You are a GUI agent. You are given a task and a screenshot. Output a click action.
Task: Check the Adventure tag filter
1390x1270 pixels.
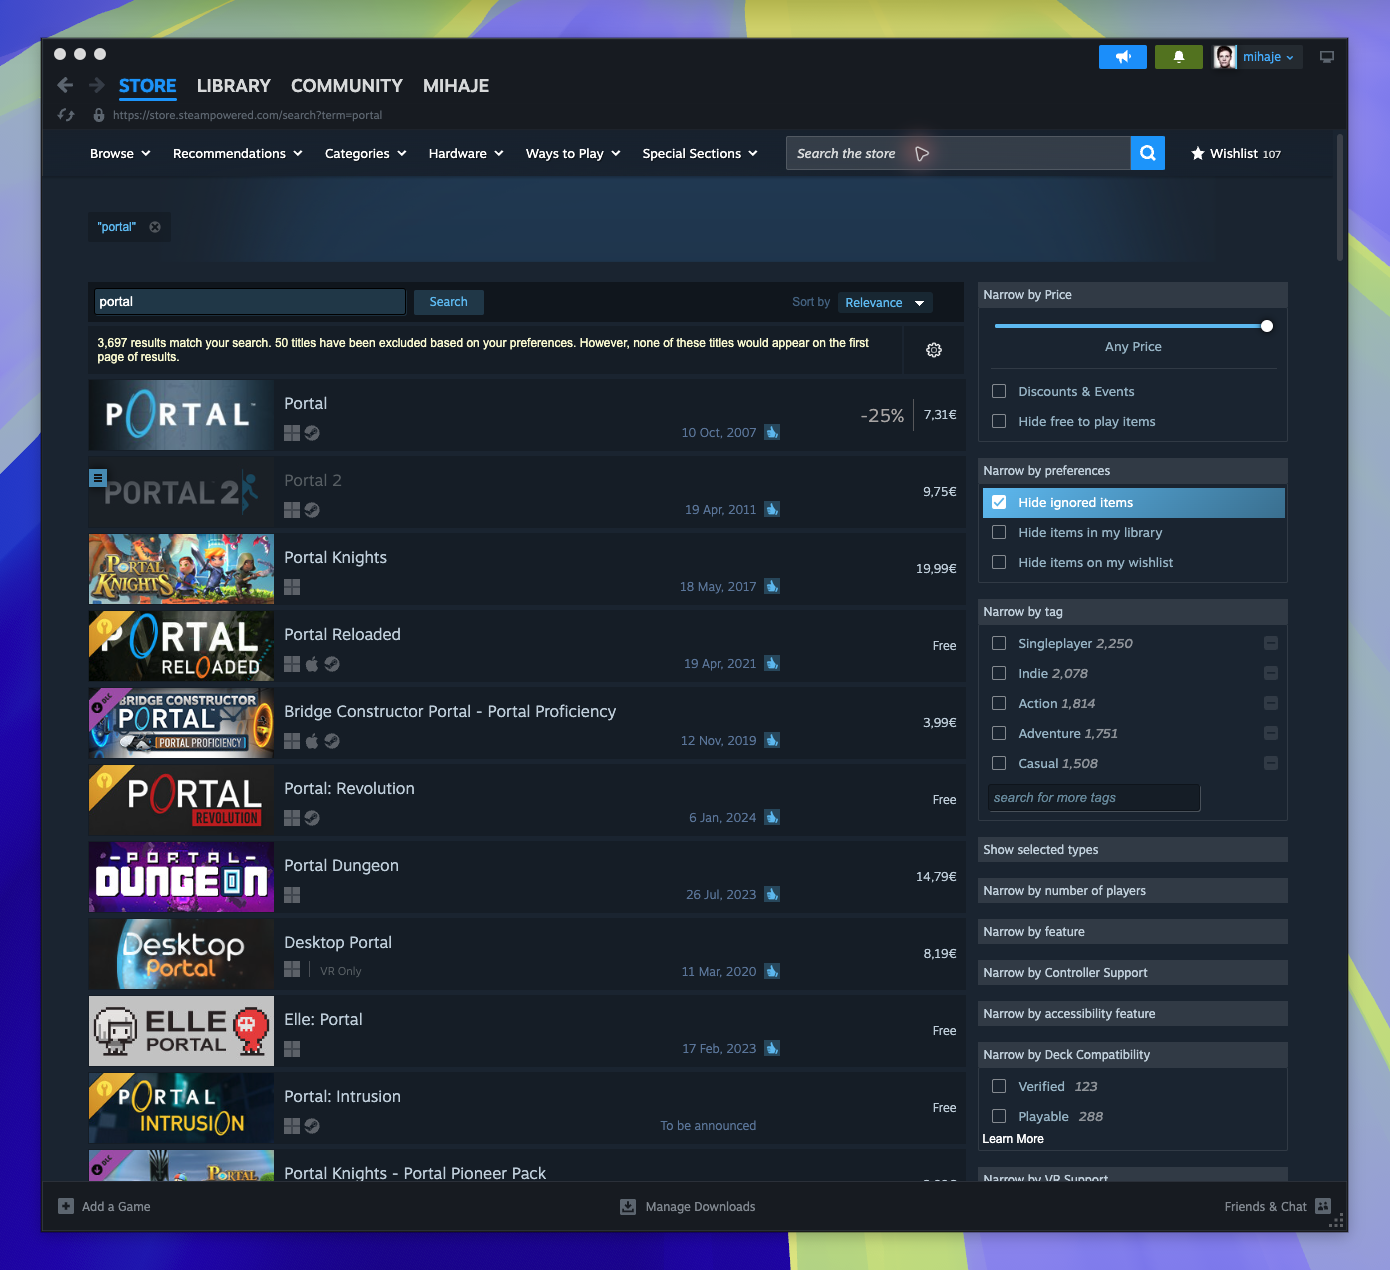[999, 733]
